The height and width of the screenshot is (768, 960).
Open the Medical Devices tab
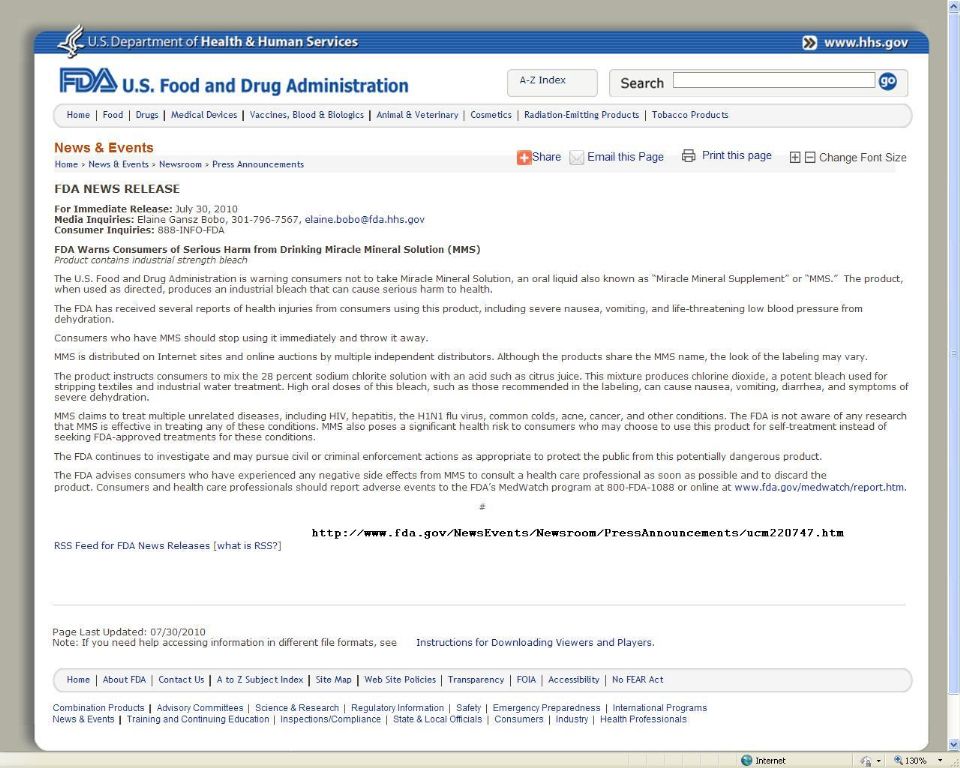pyautogui.click(x=204, y=115)
